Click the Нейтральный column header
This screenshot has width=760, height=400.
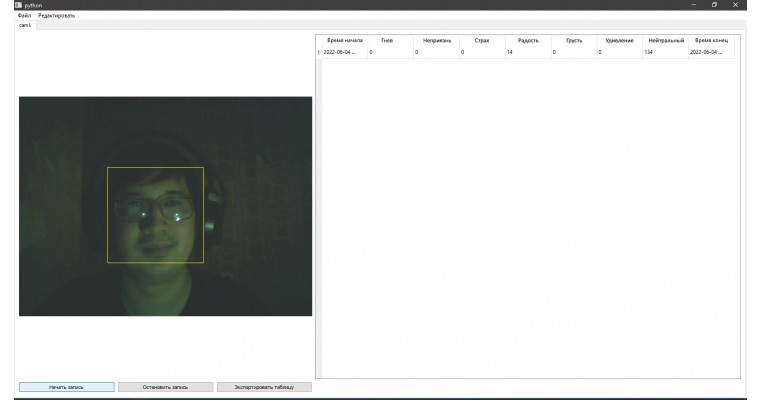[665, 40]
